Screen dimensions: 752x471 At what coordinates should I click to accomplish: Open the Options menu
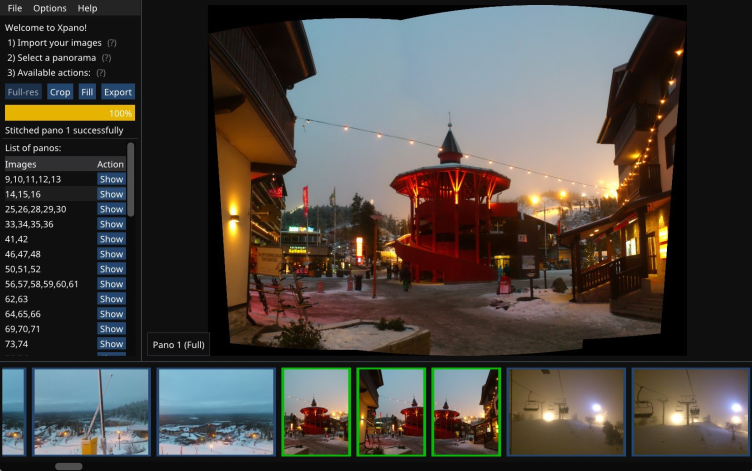point(49,8)
